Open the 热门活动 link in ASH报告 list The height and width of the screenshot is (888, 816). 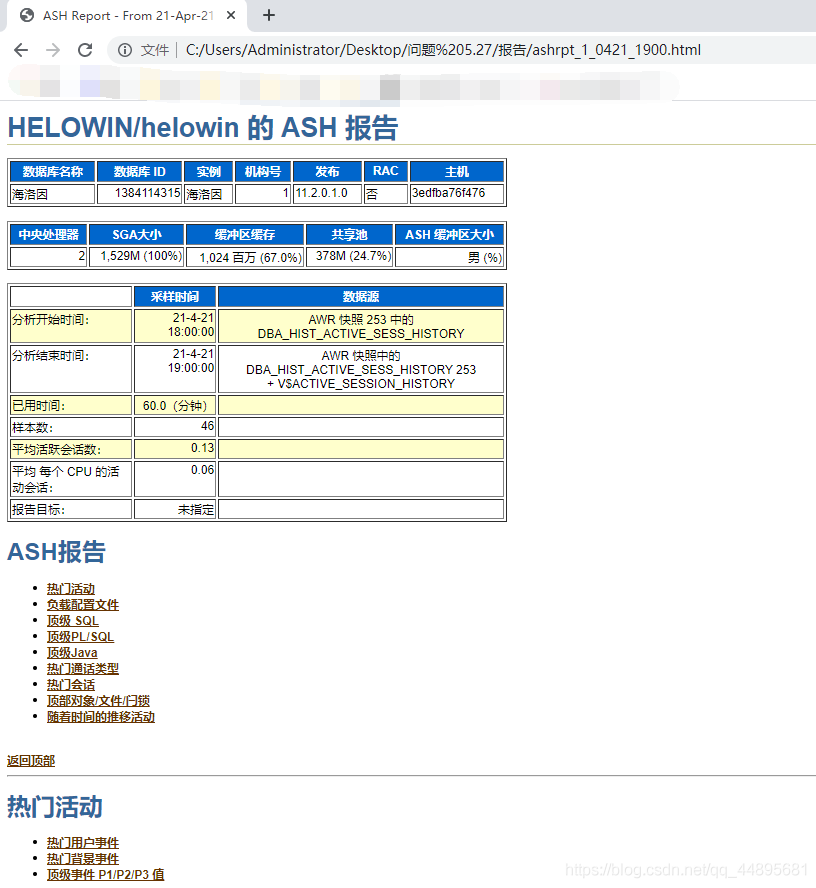[71, 589]
